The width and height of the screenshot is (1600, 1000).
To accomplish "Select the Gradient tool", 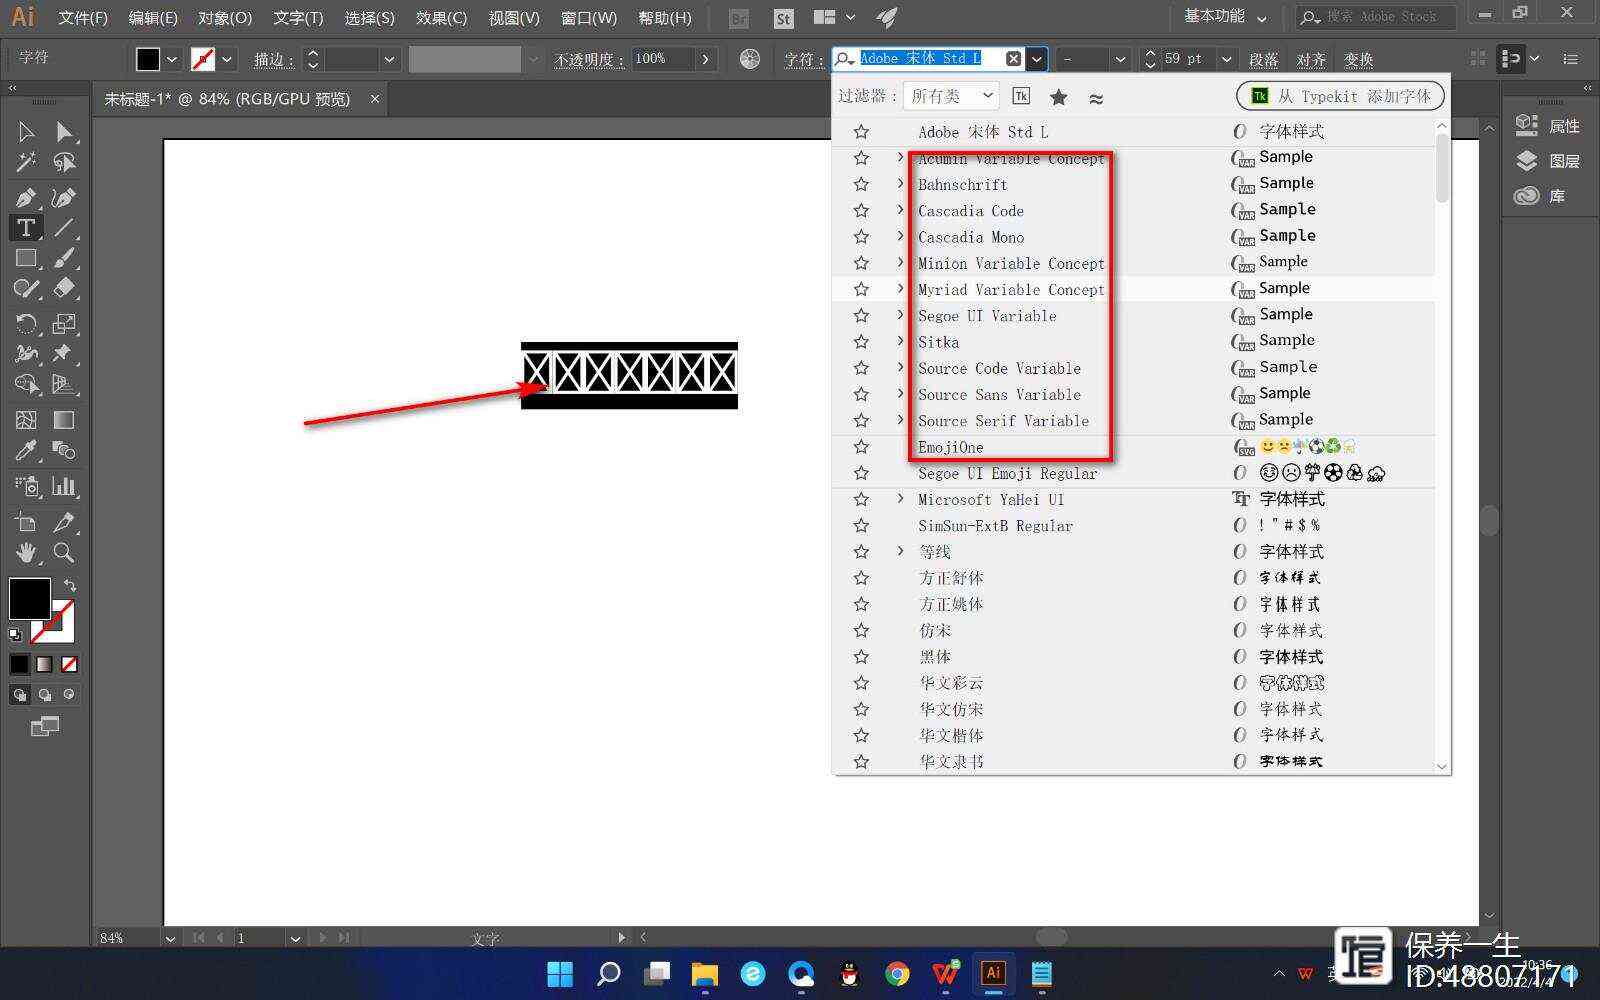I will pos(64,420).
